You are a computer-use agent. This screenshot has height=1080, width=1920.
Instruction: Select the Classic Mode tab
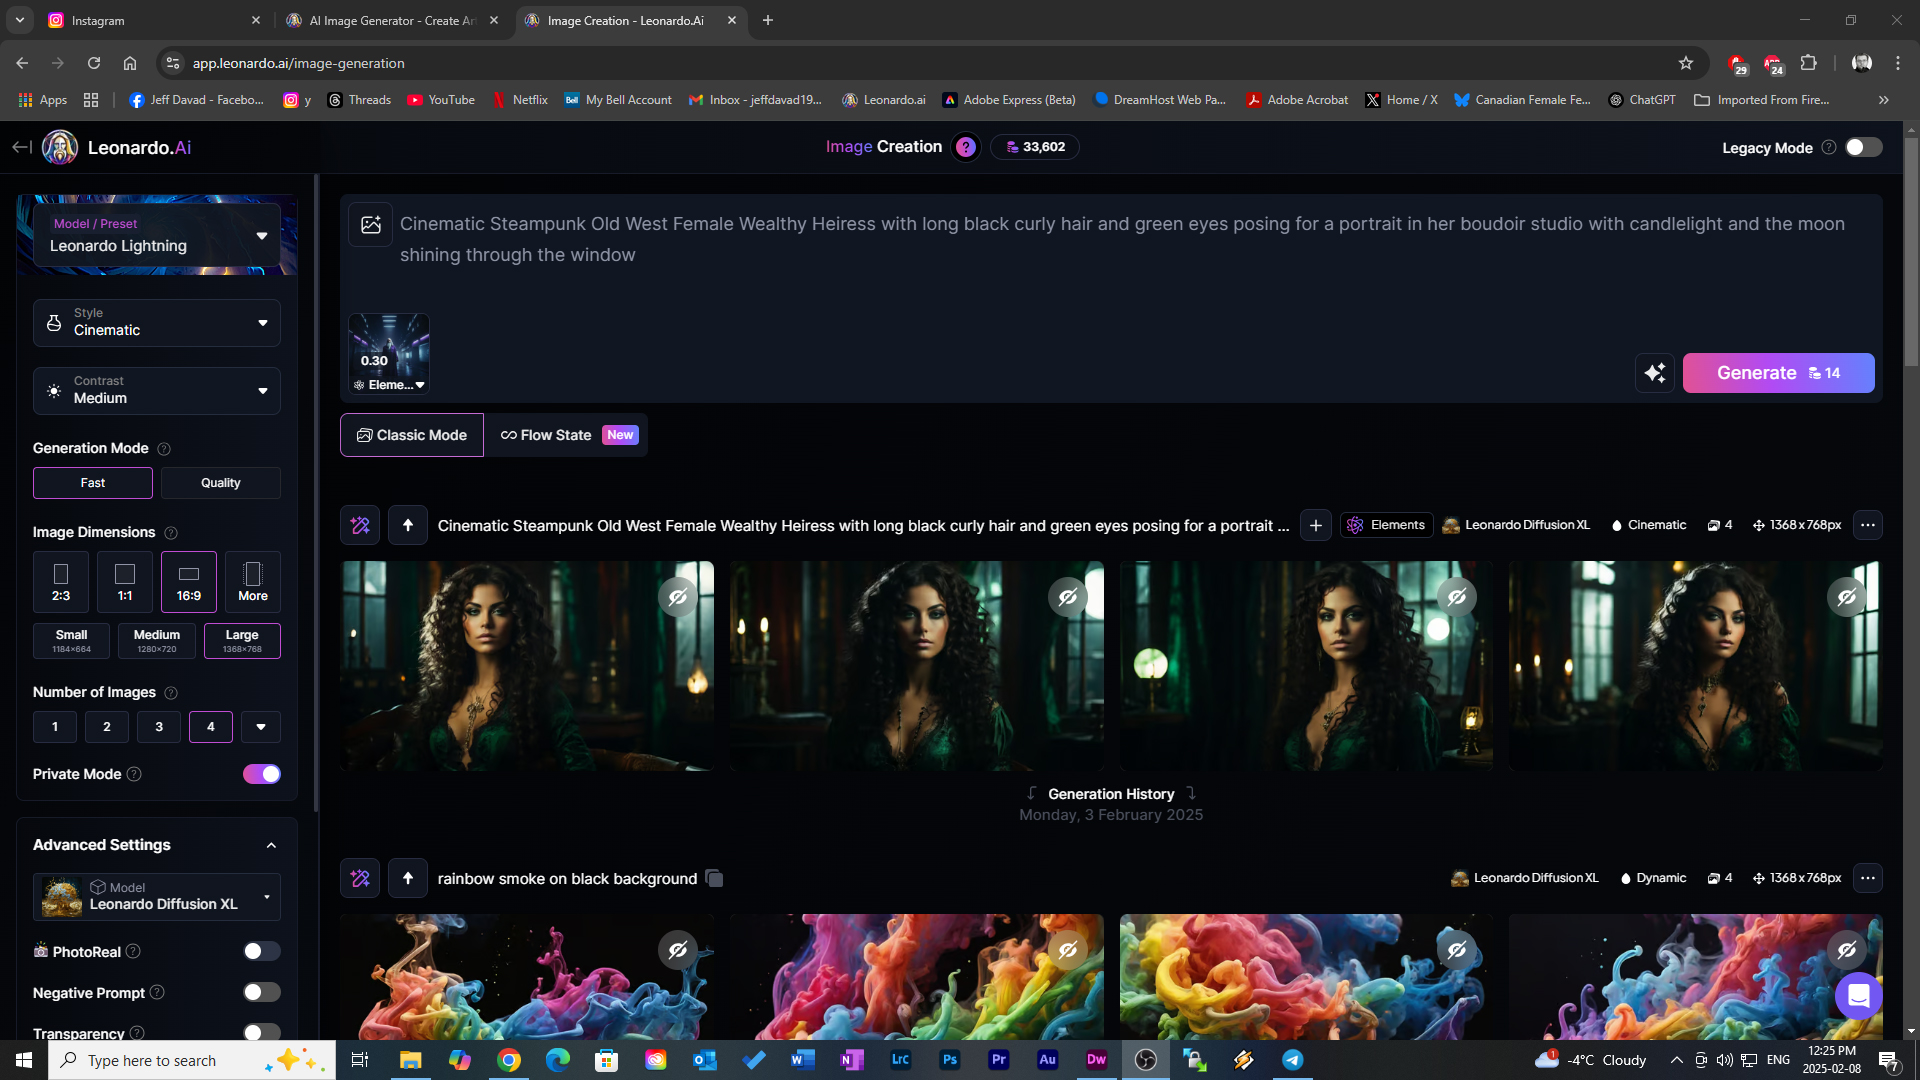412,435
